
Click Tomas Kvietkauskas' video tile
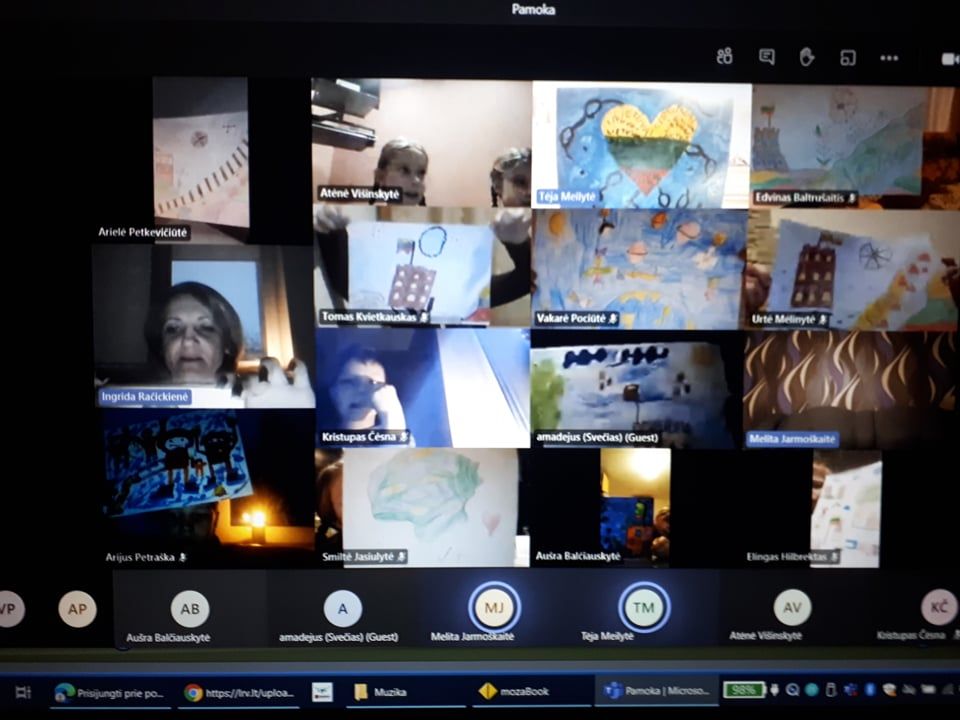point(421,265)
